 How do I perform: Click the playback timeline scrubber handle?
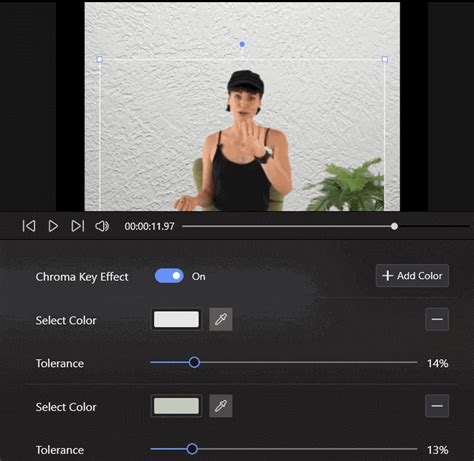(394, 227)
